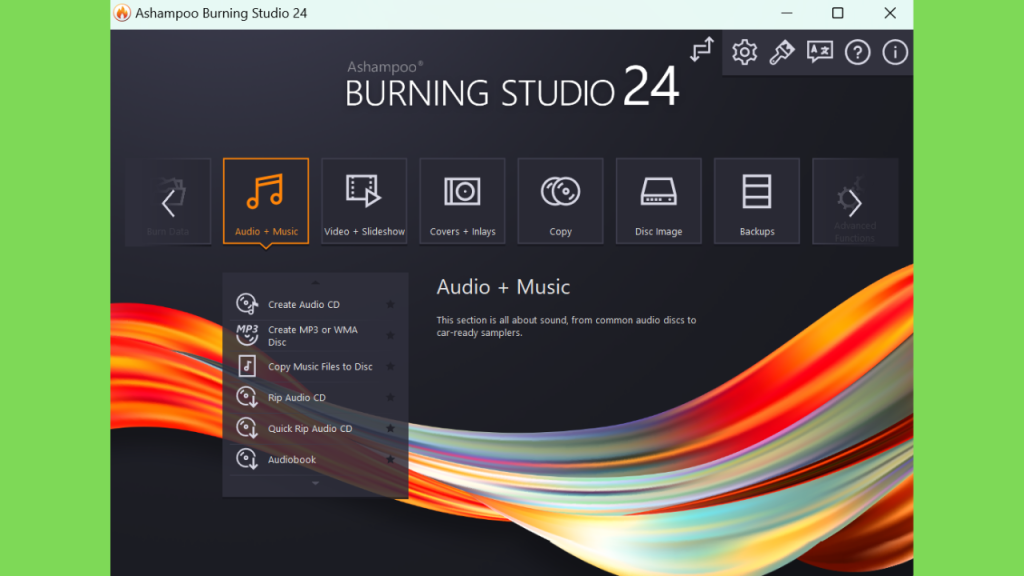
Task: Choose Create Audio CD
Action: 315,304
